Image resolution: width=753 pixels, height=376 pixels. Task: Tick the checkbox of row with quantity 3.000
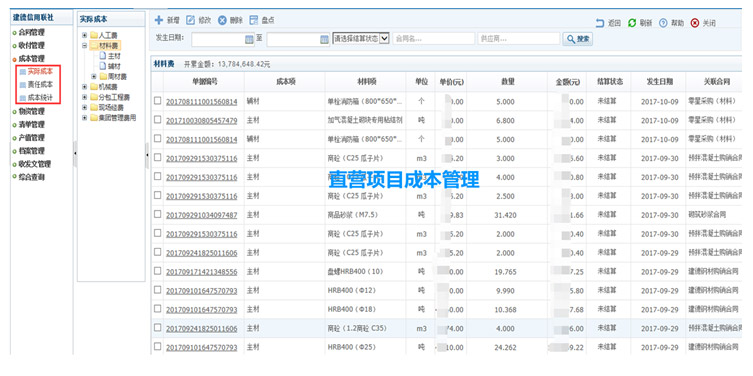[158, 158]
